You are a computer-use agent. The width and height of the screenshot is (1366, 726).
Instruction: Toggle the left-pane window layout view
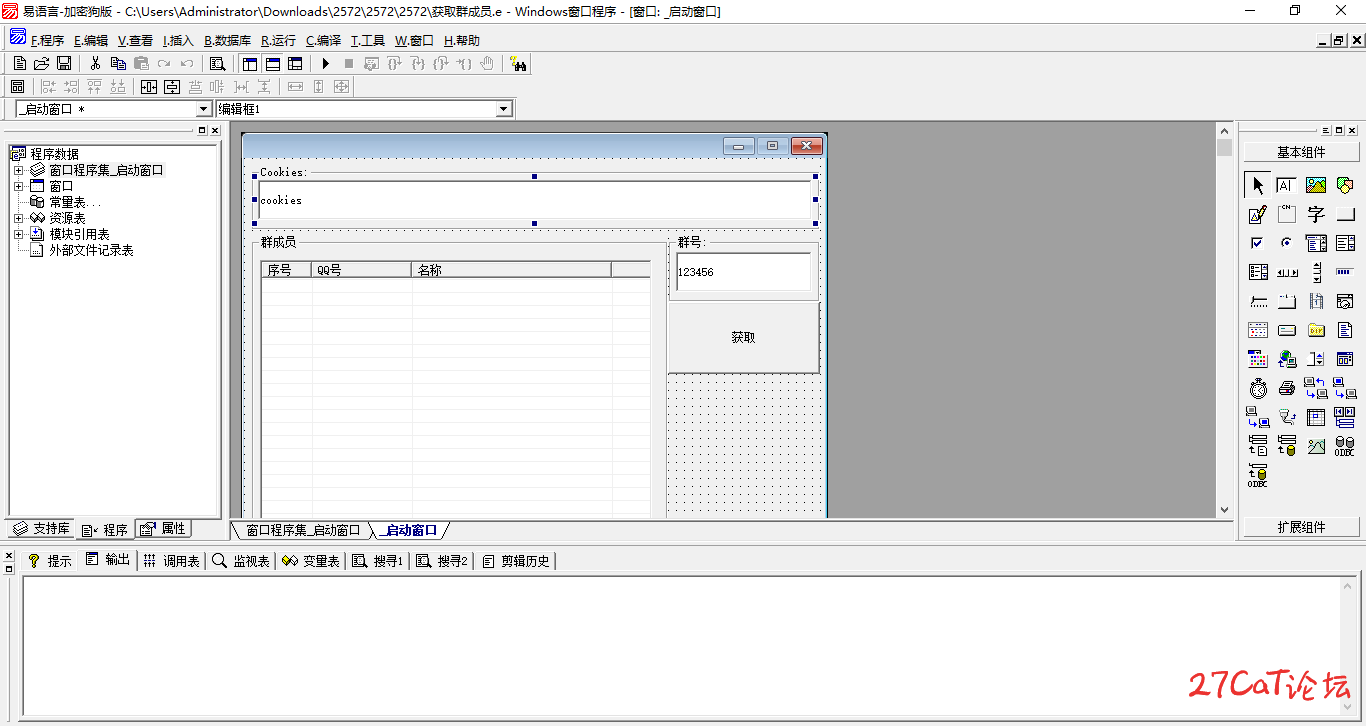pos(249,63)
